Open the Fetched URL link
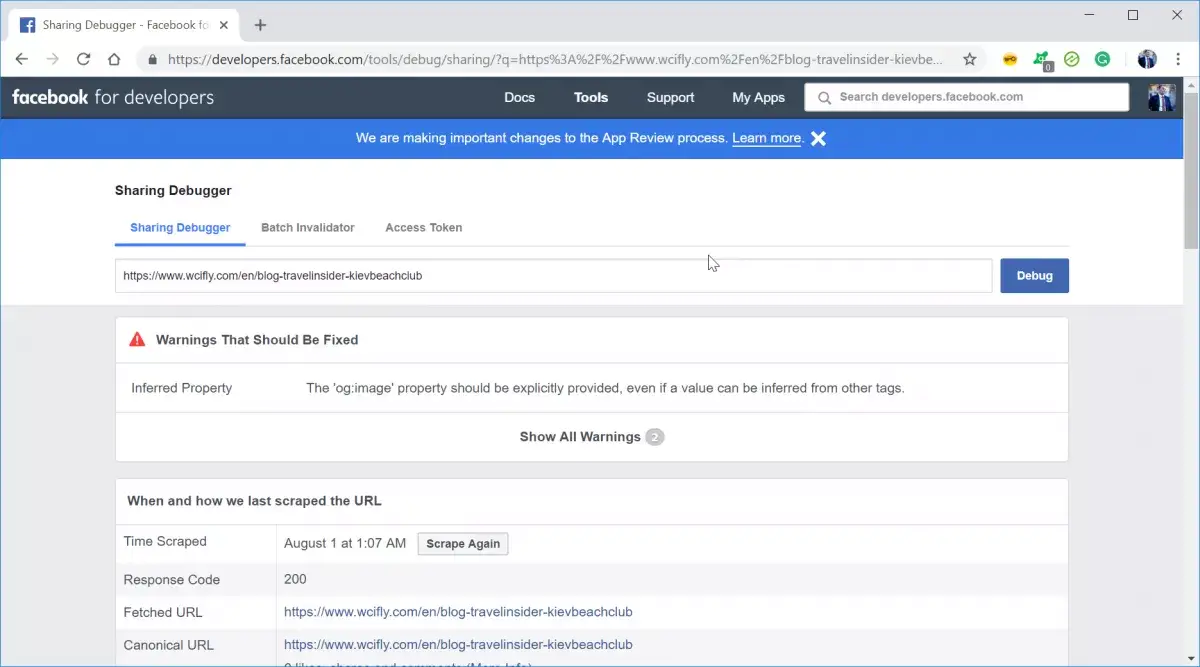 point(458,612)
